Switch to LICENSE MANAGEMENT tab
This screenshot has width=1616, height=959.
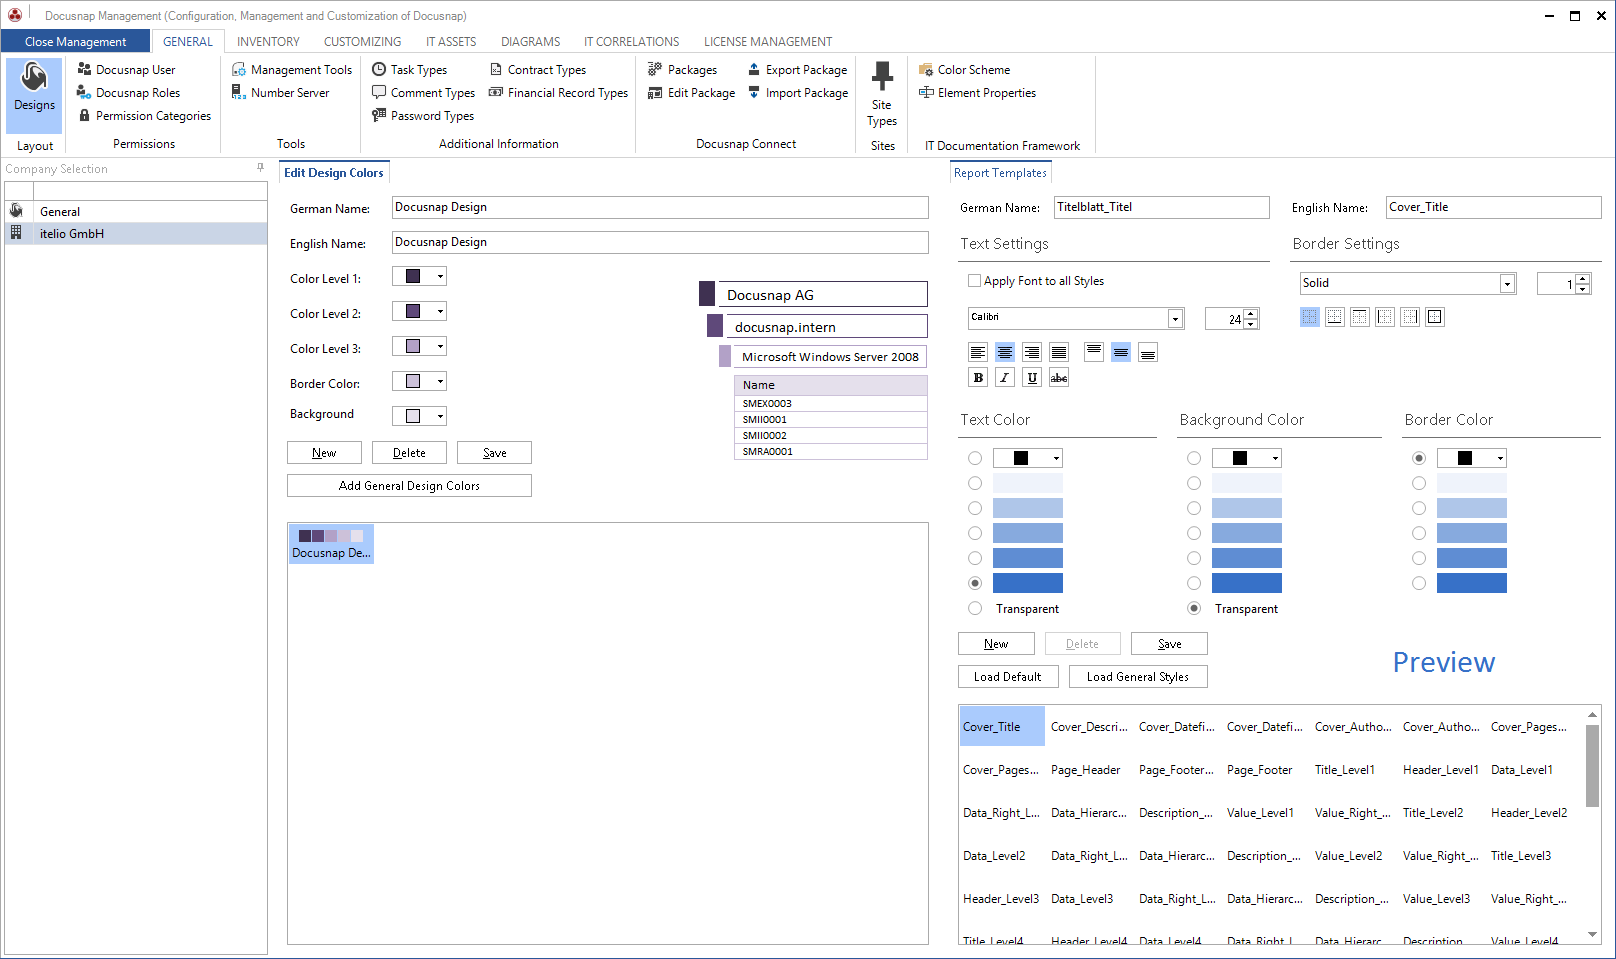[x=768, y=42]
